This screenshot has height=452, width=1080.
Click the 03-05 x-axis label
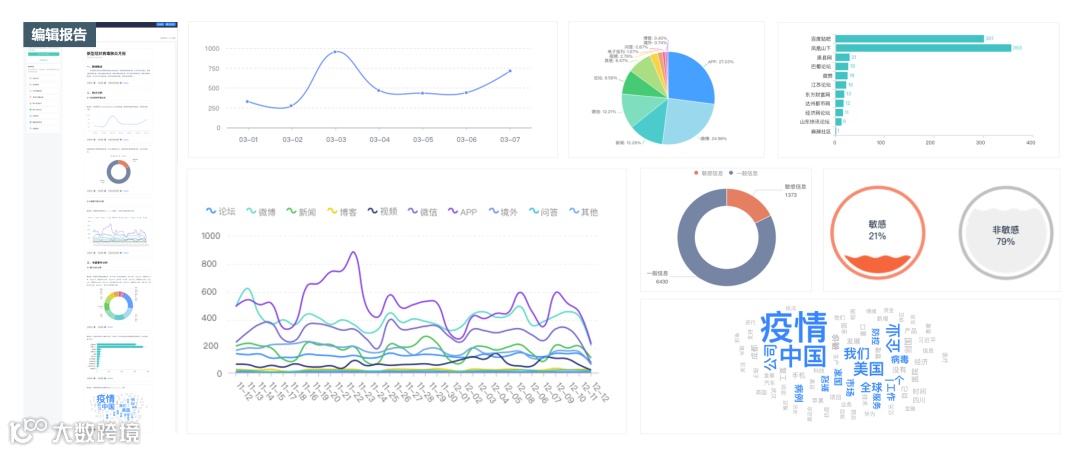click(423, 139)
